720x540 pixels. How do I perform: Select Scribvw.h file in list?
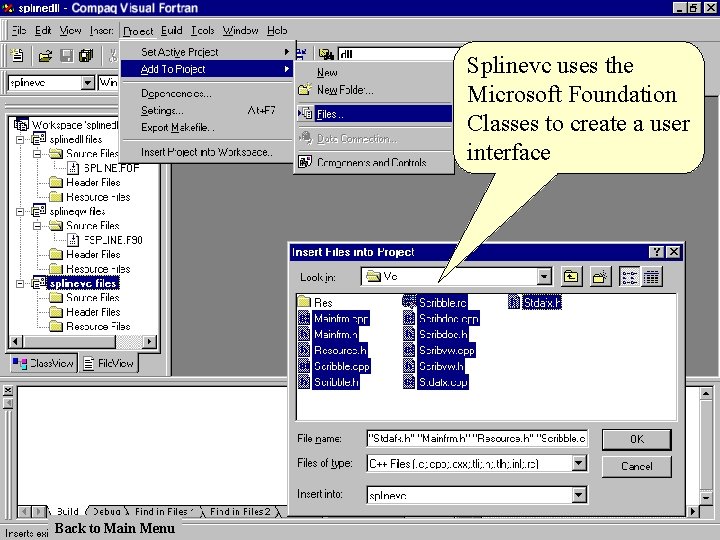coord(433,366)
